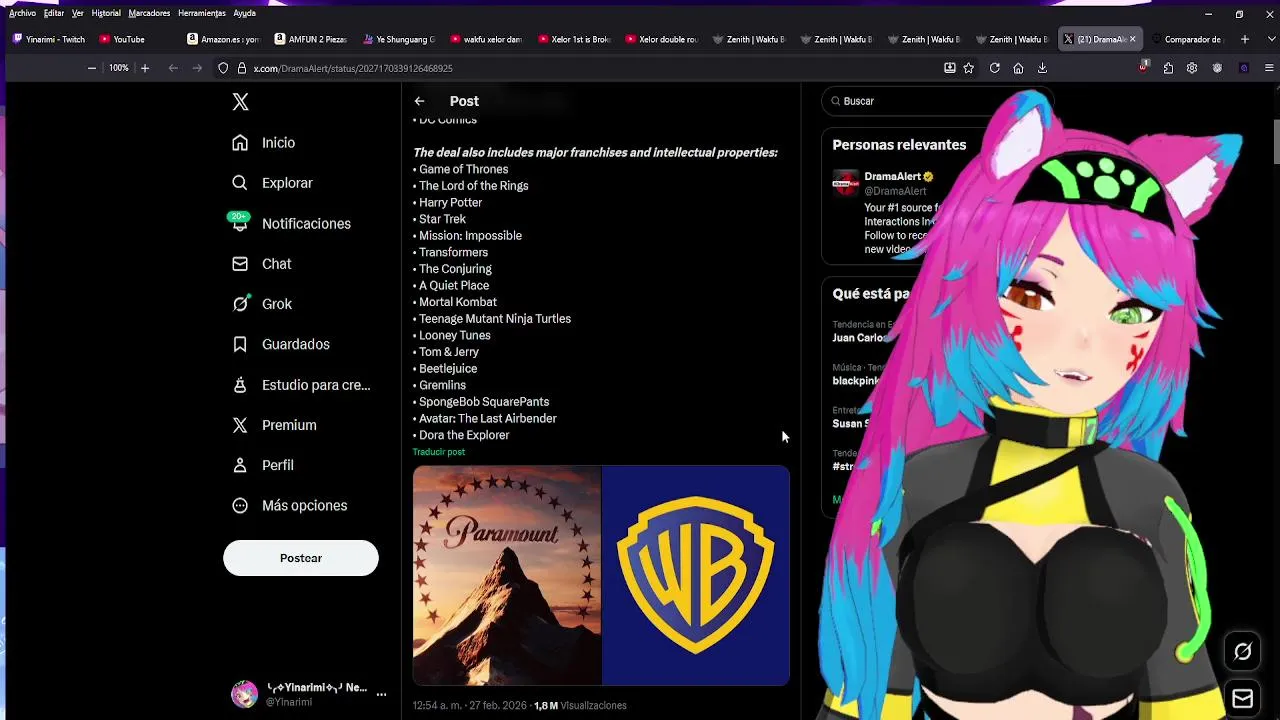Open the Historial menu

click(x=106, y=13)
